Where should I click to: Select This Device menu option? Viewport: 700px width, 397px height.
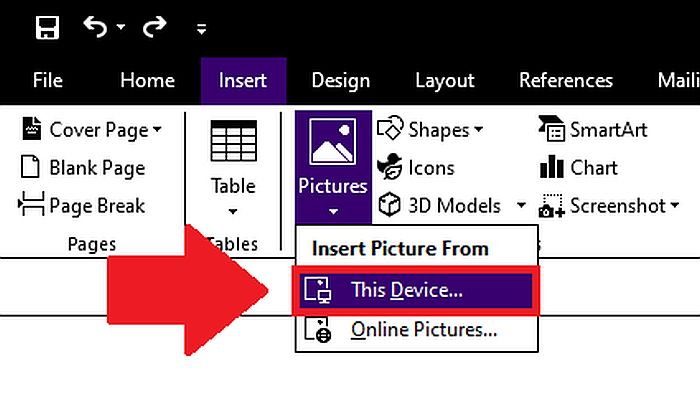416,291
